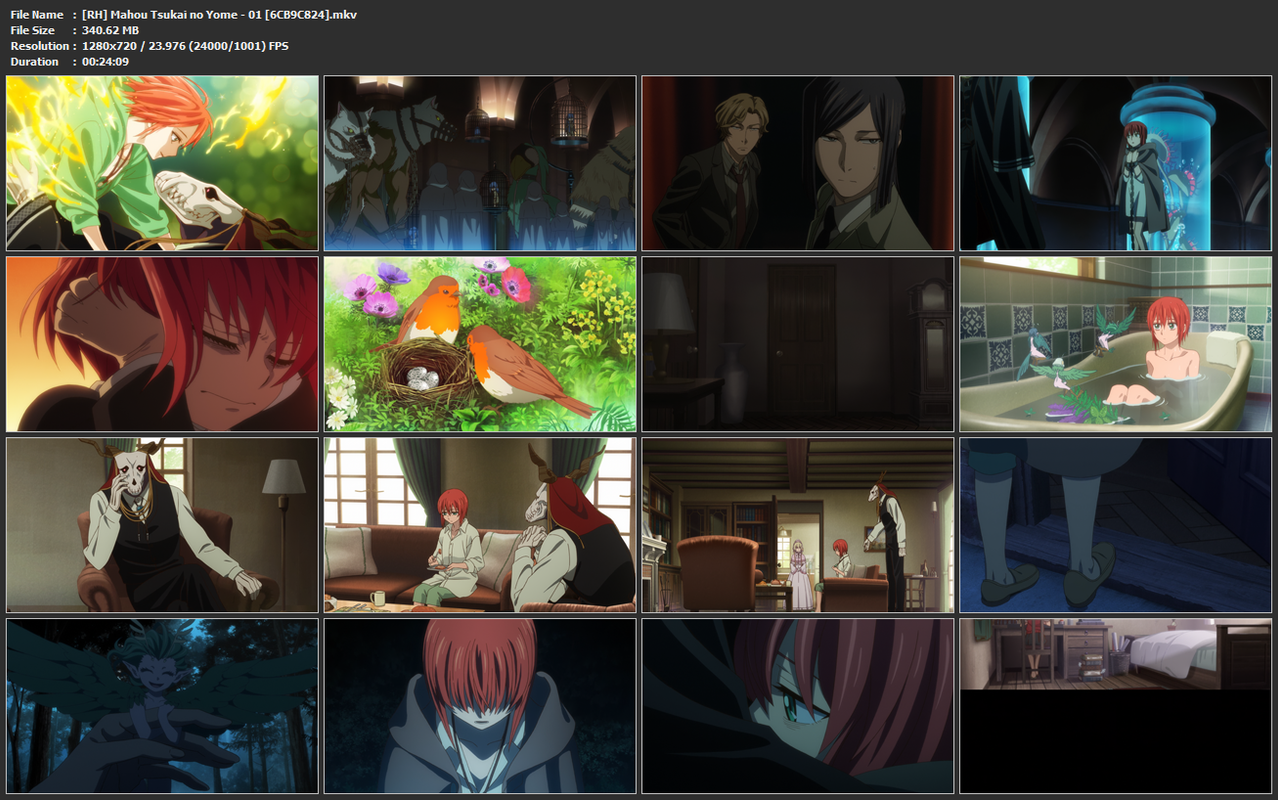Image resolution: width=1278 pixels, height=800 pixels.
Task: Open thumbnail of two men in dark suits
Action: coord(798,163)
